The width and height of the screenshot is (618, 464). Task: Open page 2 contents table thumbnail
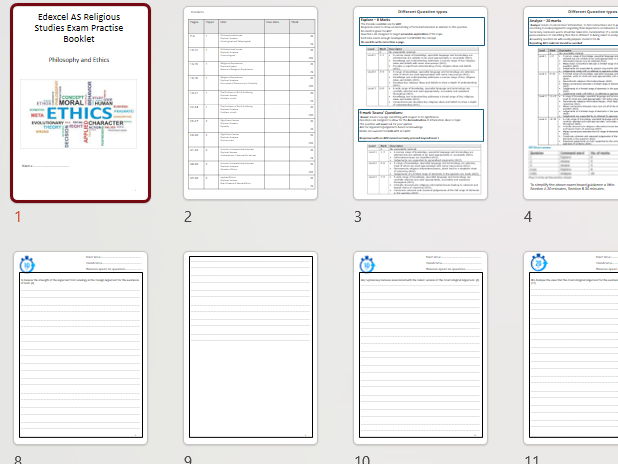251,103
